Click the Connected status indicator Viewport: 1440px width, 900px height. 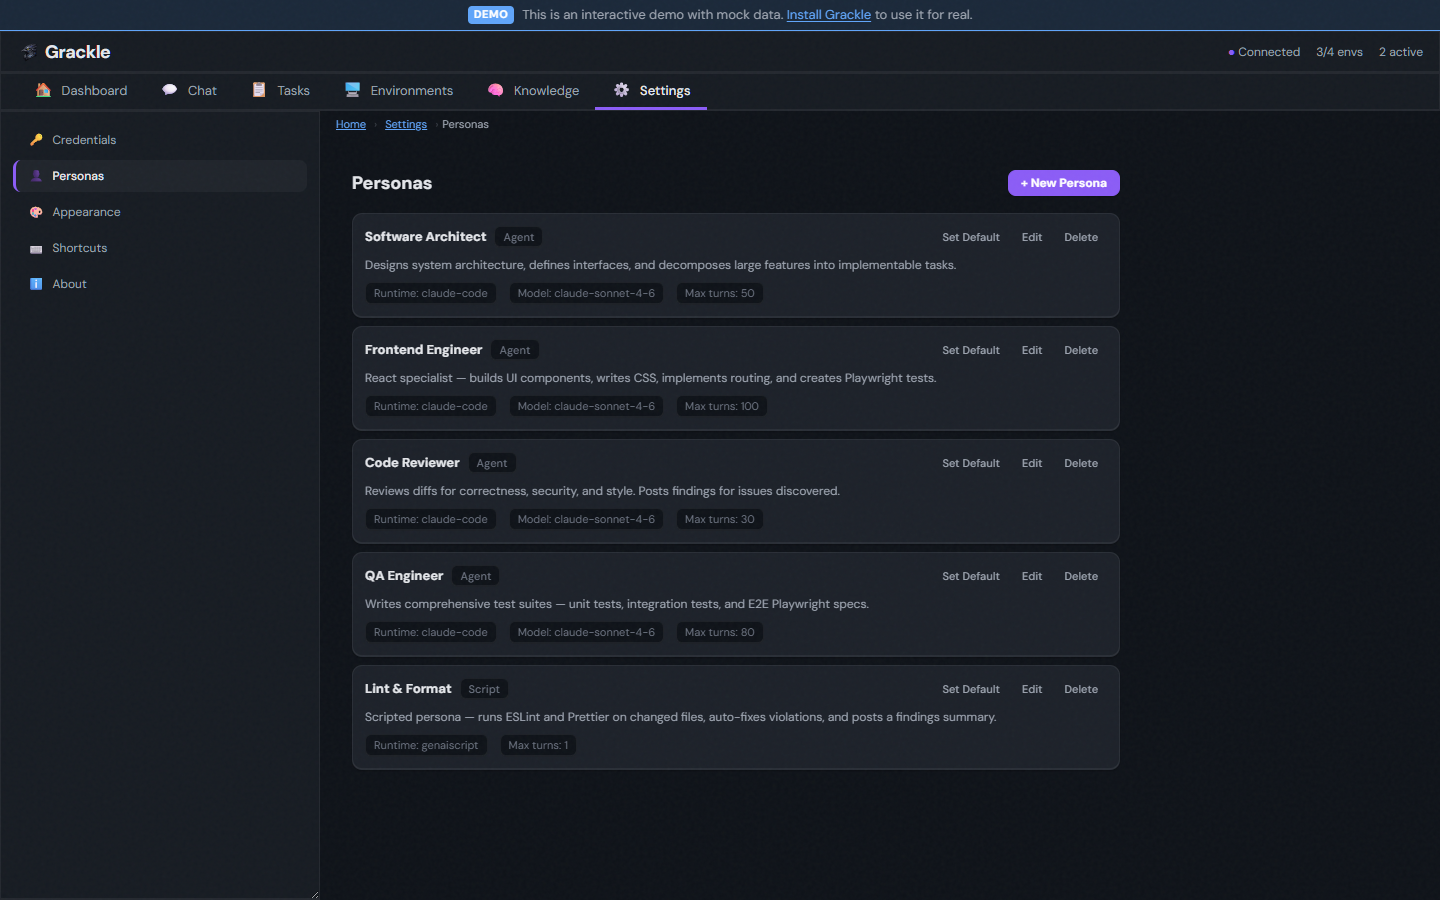[x=1263, y=51]
